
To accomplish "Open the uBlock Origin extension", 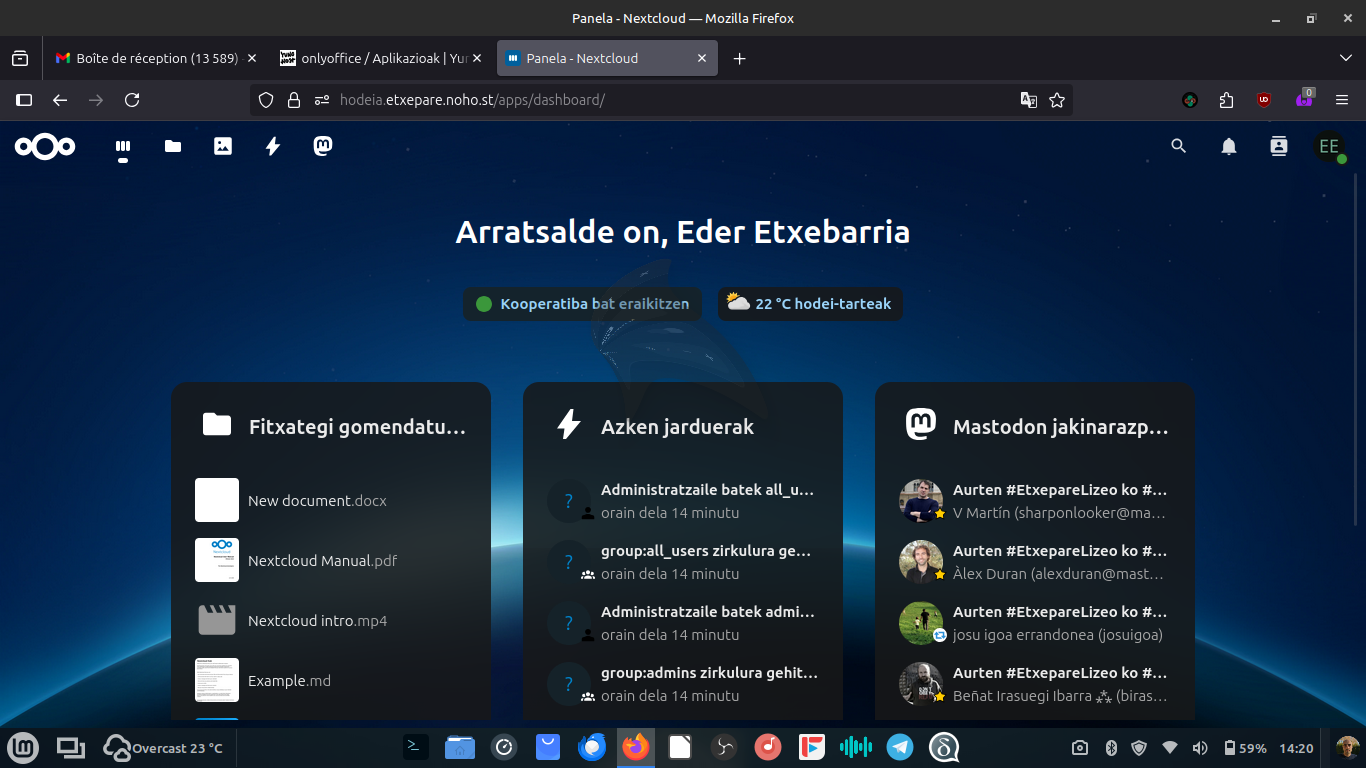I will tap(1264, 100).
